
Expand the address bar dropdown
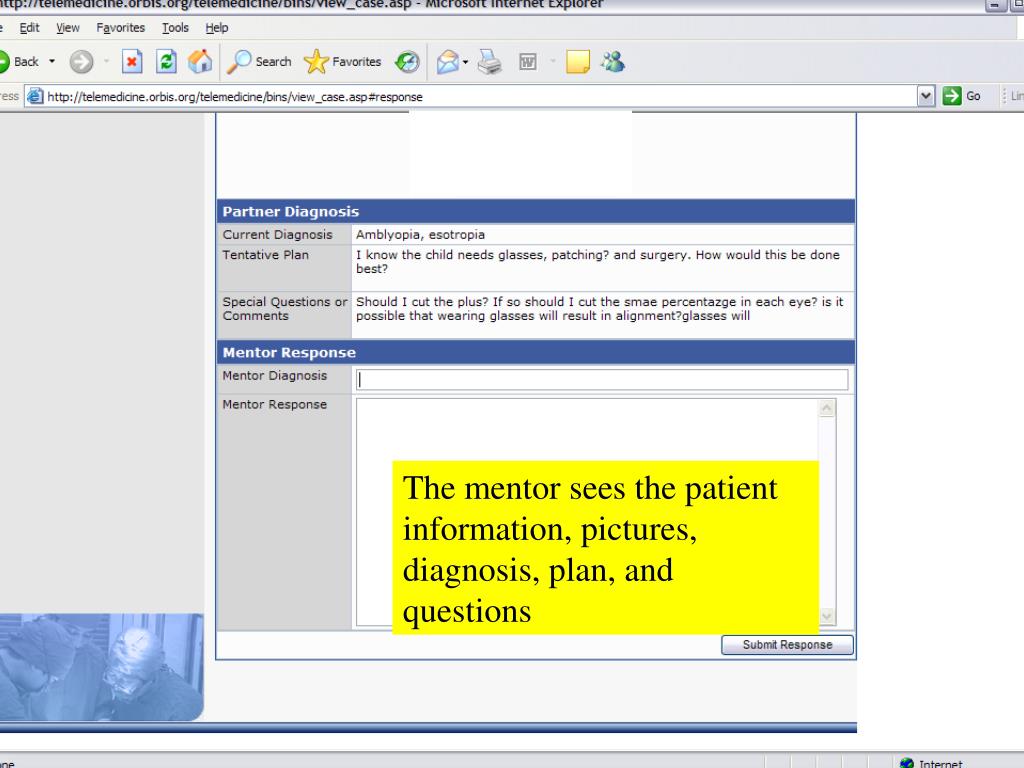[925, 97]
